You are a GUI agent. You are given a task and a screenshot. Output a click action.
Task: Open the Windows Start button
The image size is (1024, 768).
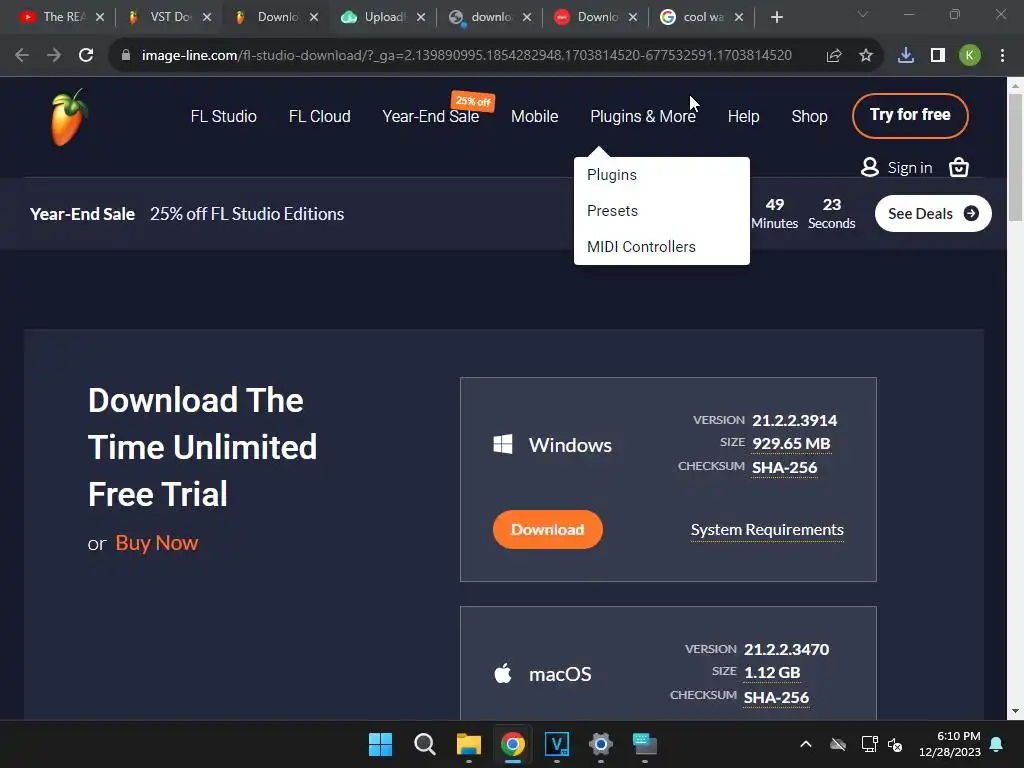[x=380, y=744]
